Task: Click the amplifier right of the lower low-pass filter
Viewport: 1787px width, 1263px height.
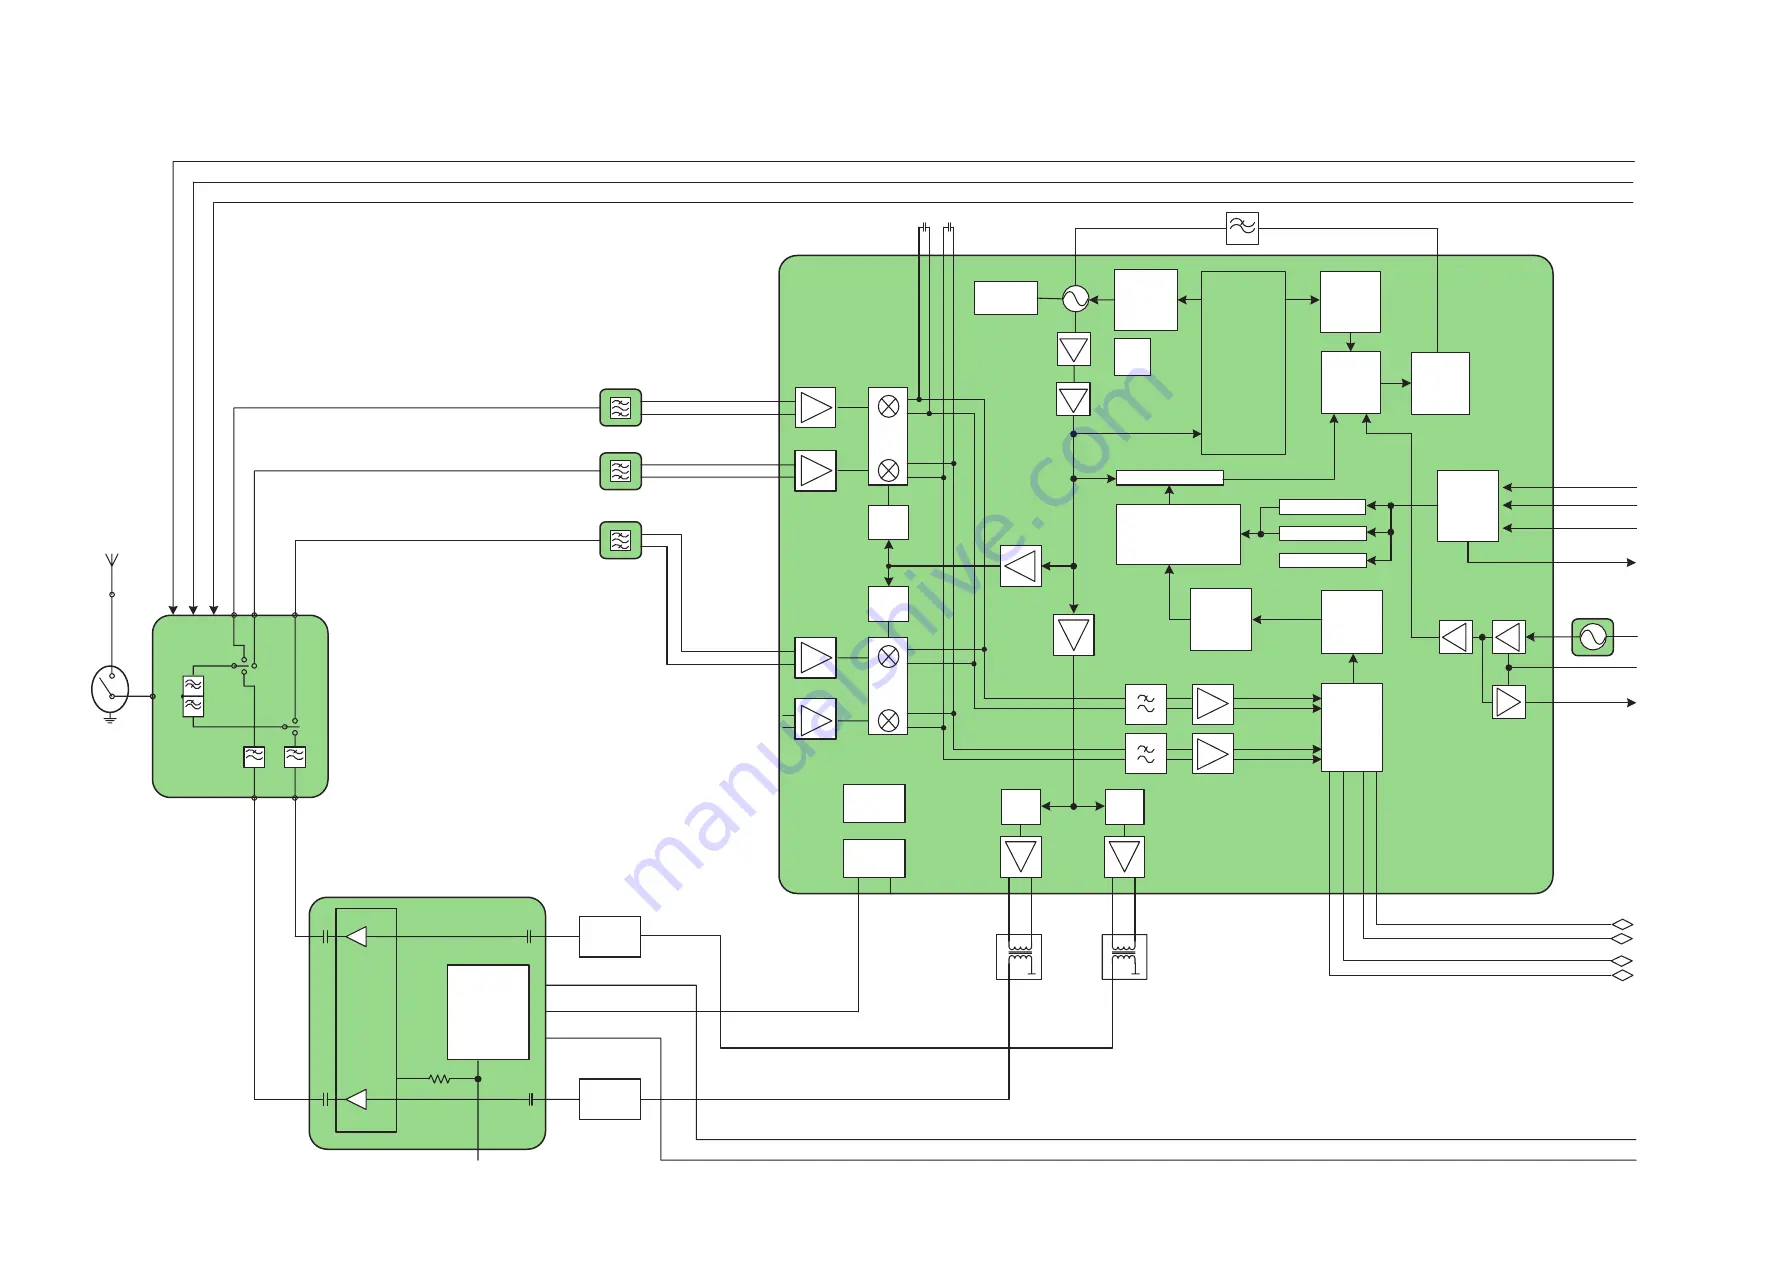Action: pos(1213,754)
